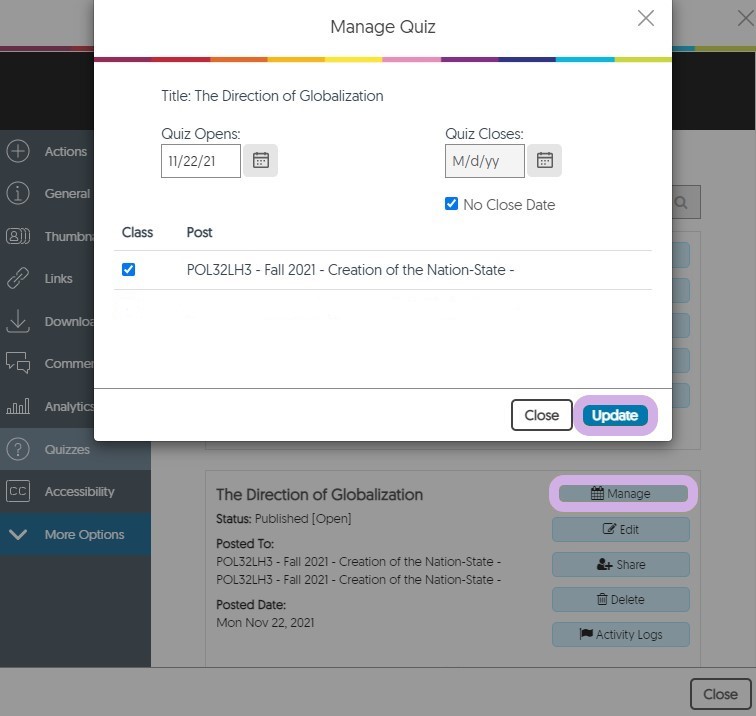Uncheck the POL32LH3 class checkbox

(128, 269)
